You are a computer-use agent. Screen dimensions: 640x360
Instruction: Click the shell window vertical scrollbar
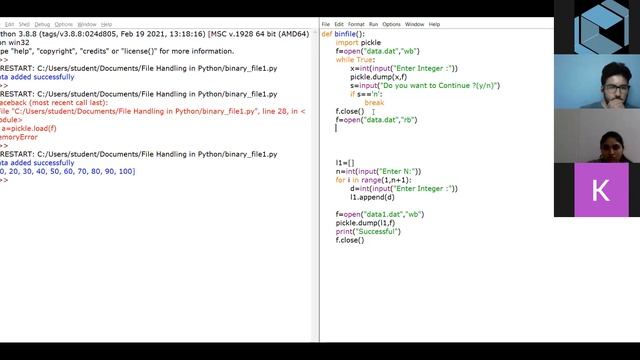[315, 186]
